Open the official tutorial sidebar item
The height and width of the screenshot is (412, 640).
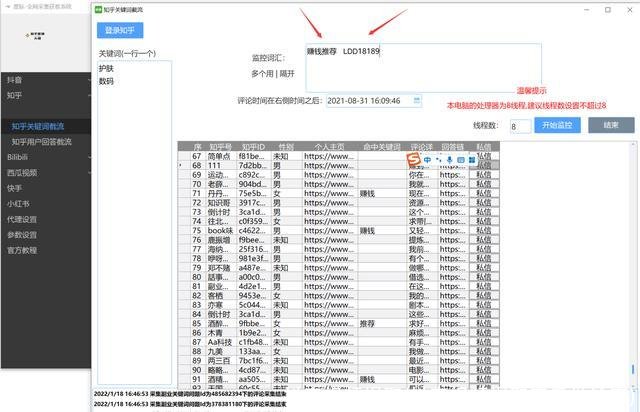46,250
